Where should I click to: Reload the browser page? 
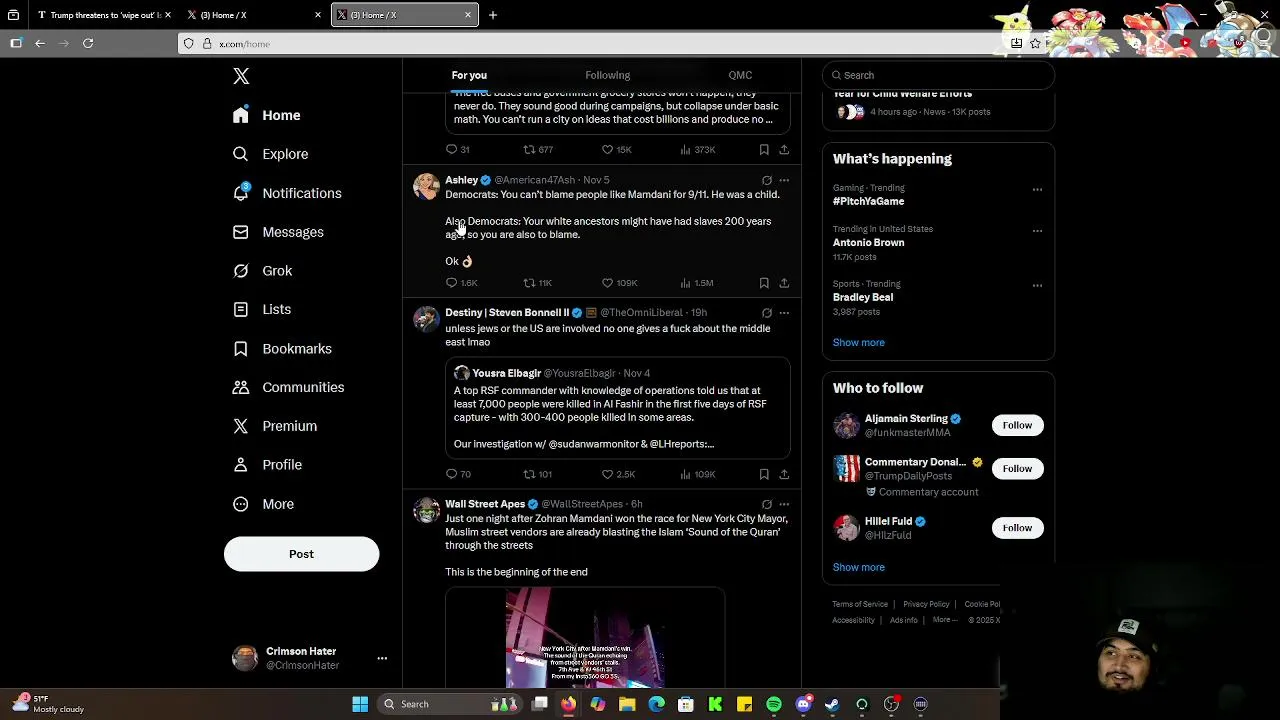(x=88, y=43)
